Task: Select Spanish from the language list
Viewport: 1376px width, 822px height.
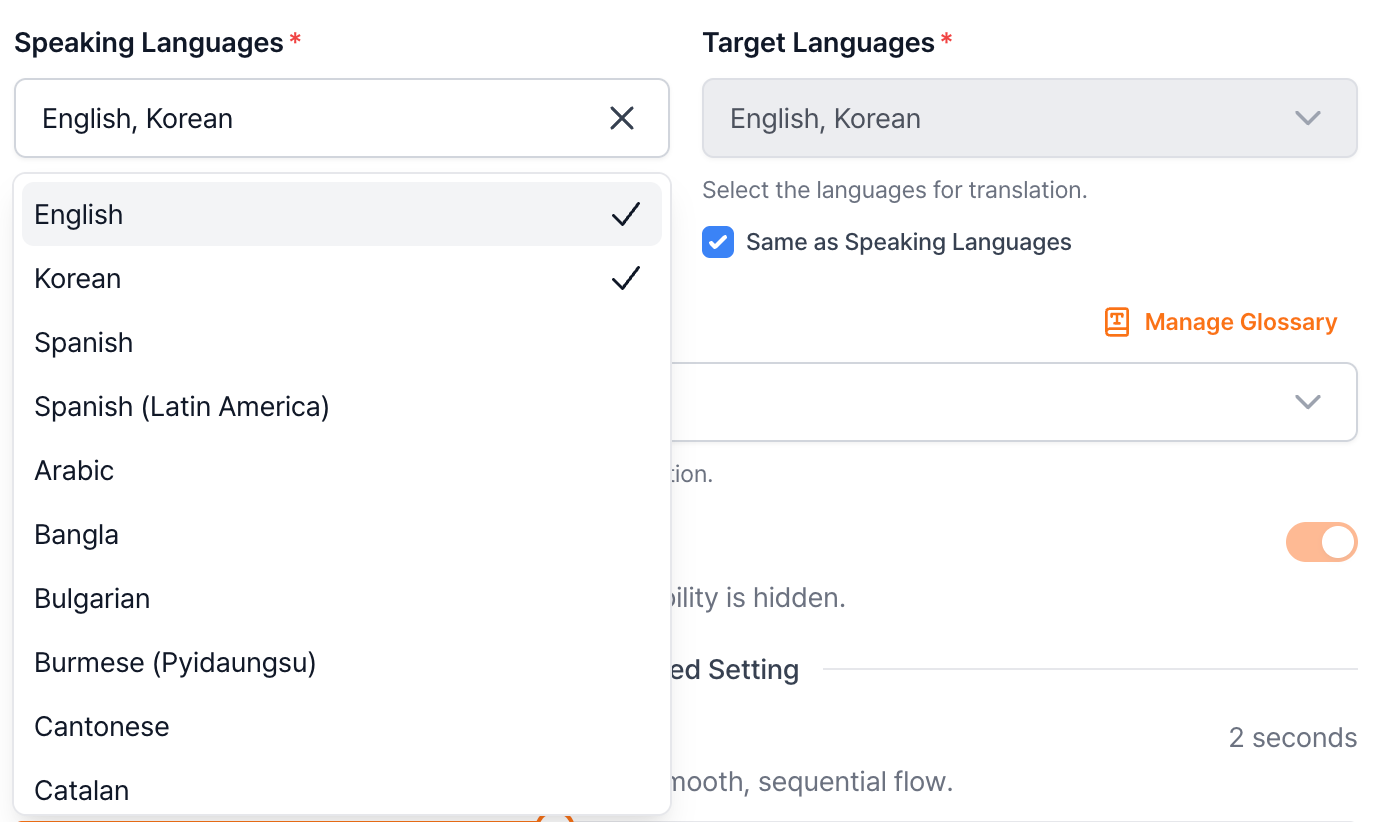Action: (x=84, y=343)
